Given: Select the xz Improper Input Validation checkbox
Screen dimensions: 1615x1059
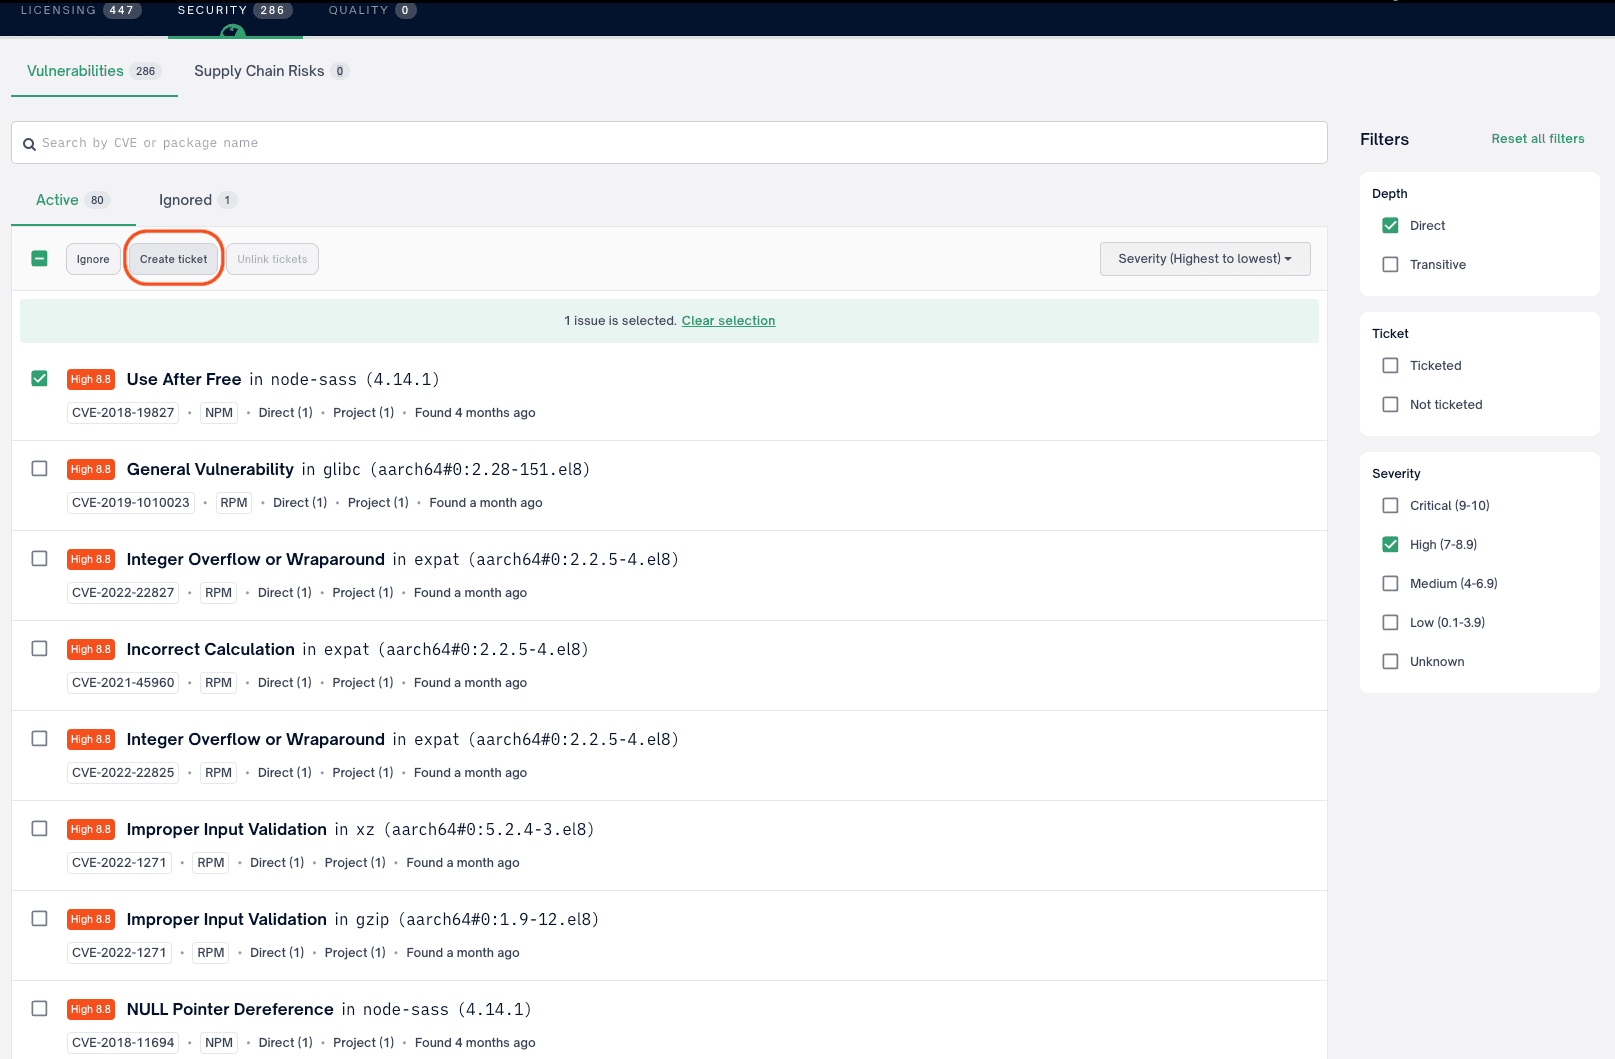Looking at the screenshot, I should tap(39, 828).
